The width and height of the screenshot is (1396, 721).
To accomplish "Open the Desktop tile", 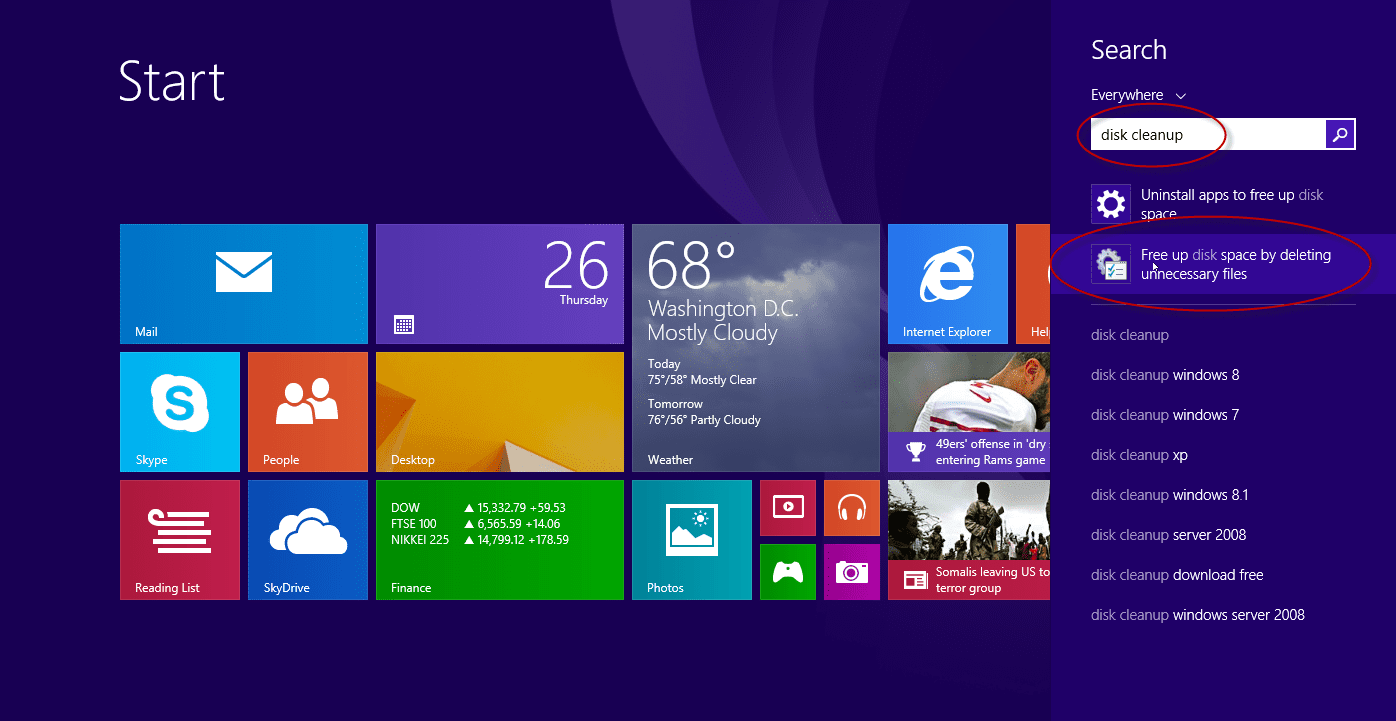I will point(500,412).
